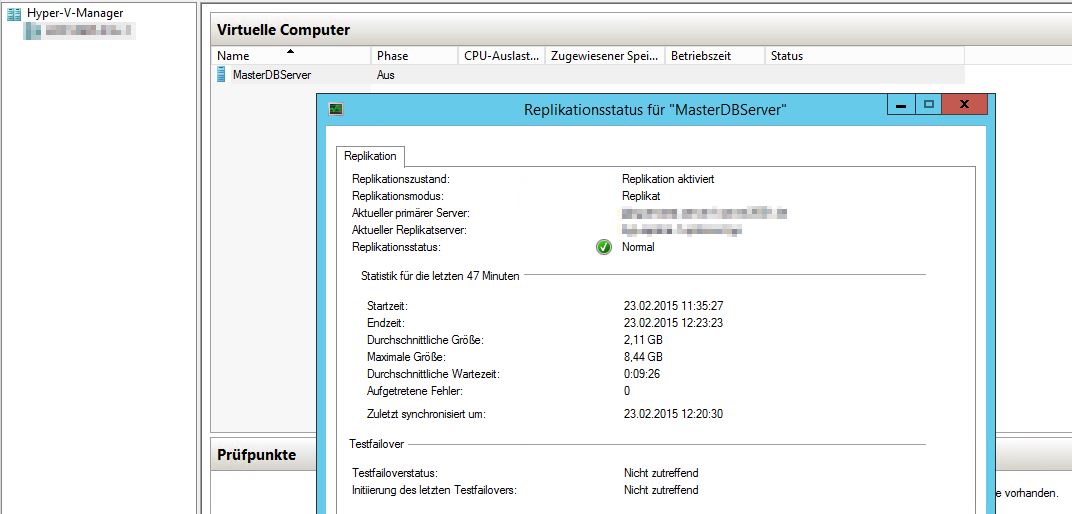This screenshot has width=1072, height=514.
Task: Click the Hyper-V-Manager icon in the tree
Action: point(15,14)
